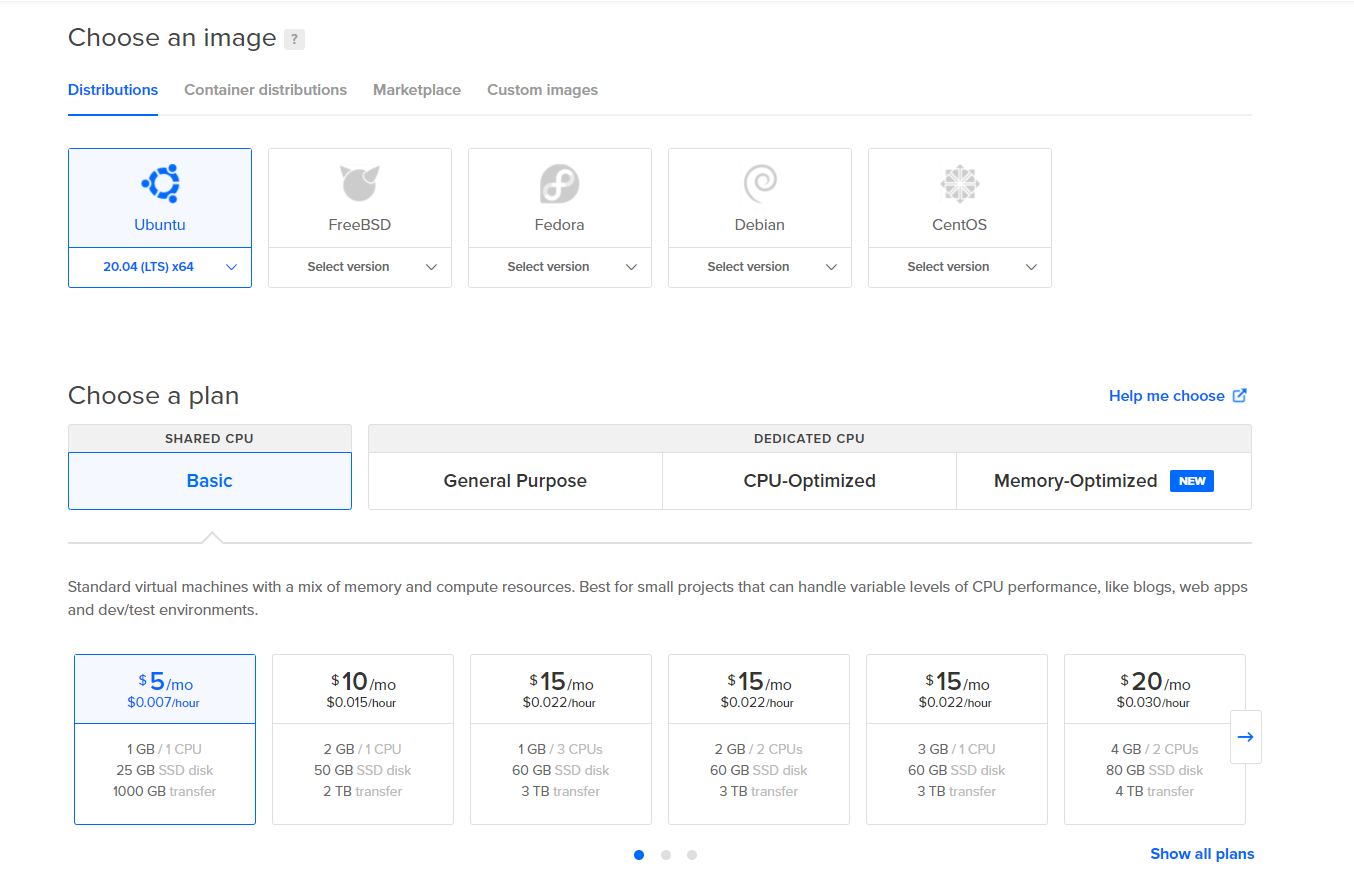Image resolution: width=1354 pixels, height=886 pixels.
Task: Expand the CentOS Select version dropdown
Action: point(960,267)
